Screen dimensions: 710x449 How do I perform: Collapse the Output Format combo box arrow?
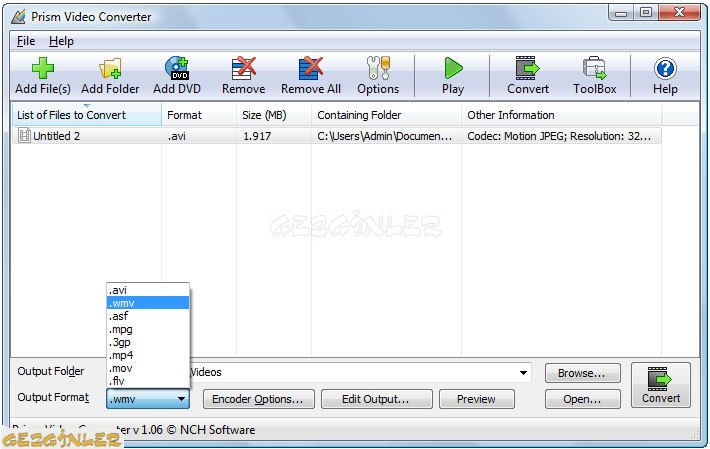(181, 399)
